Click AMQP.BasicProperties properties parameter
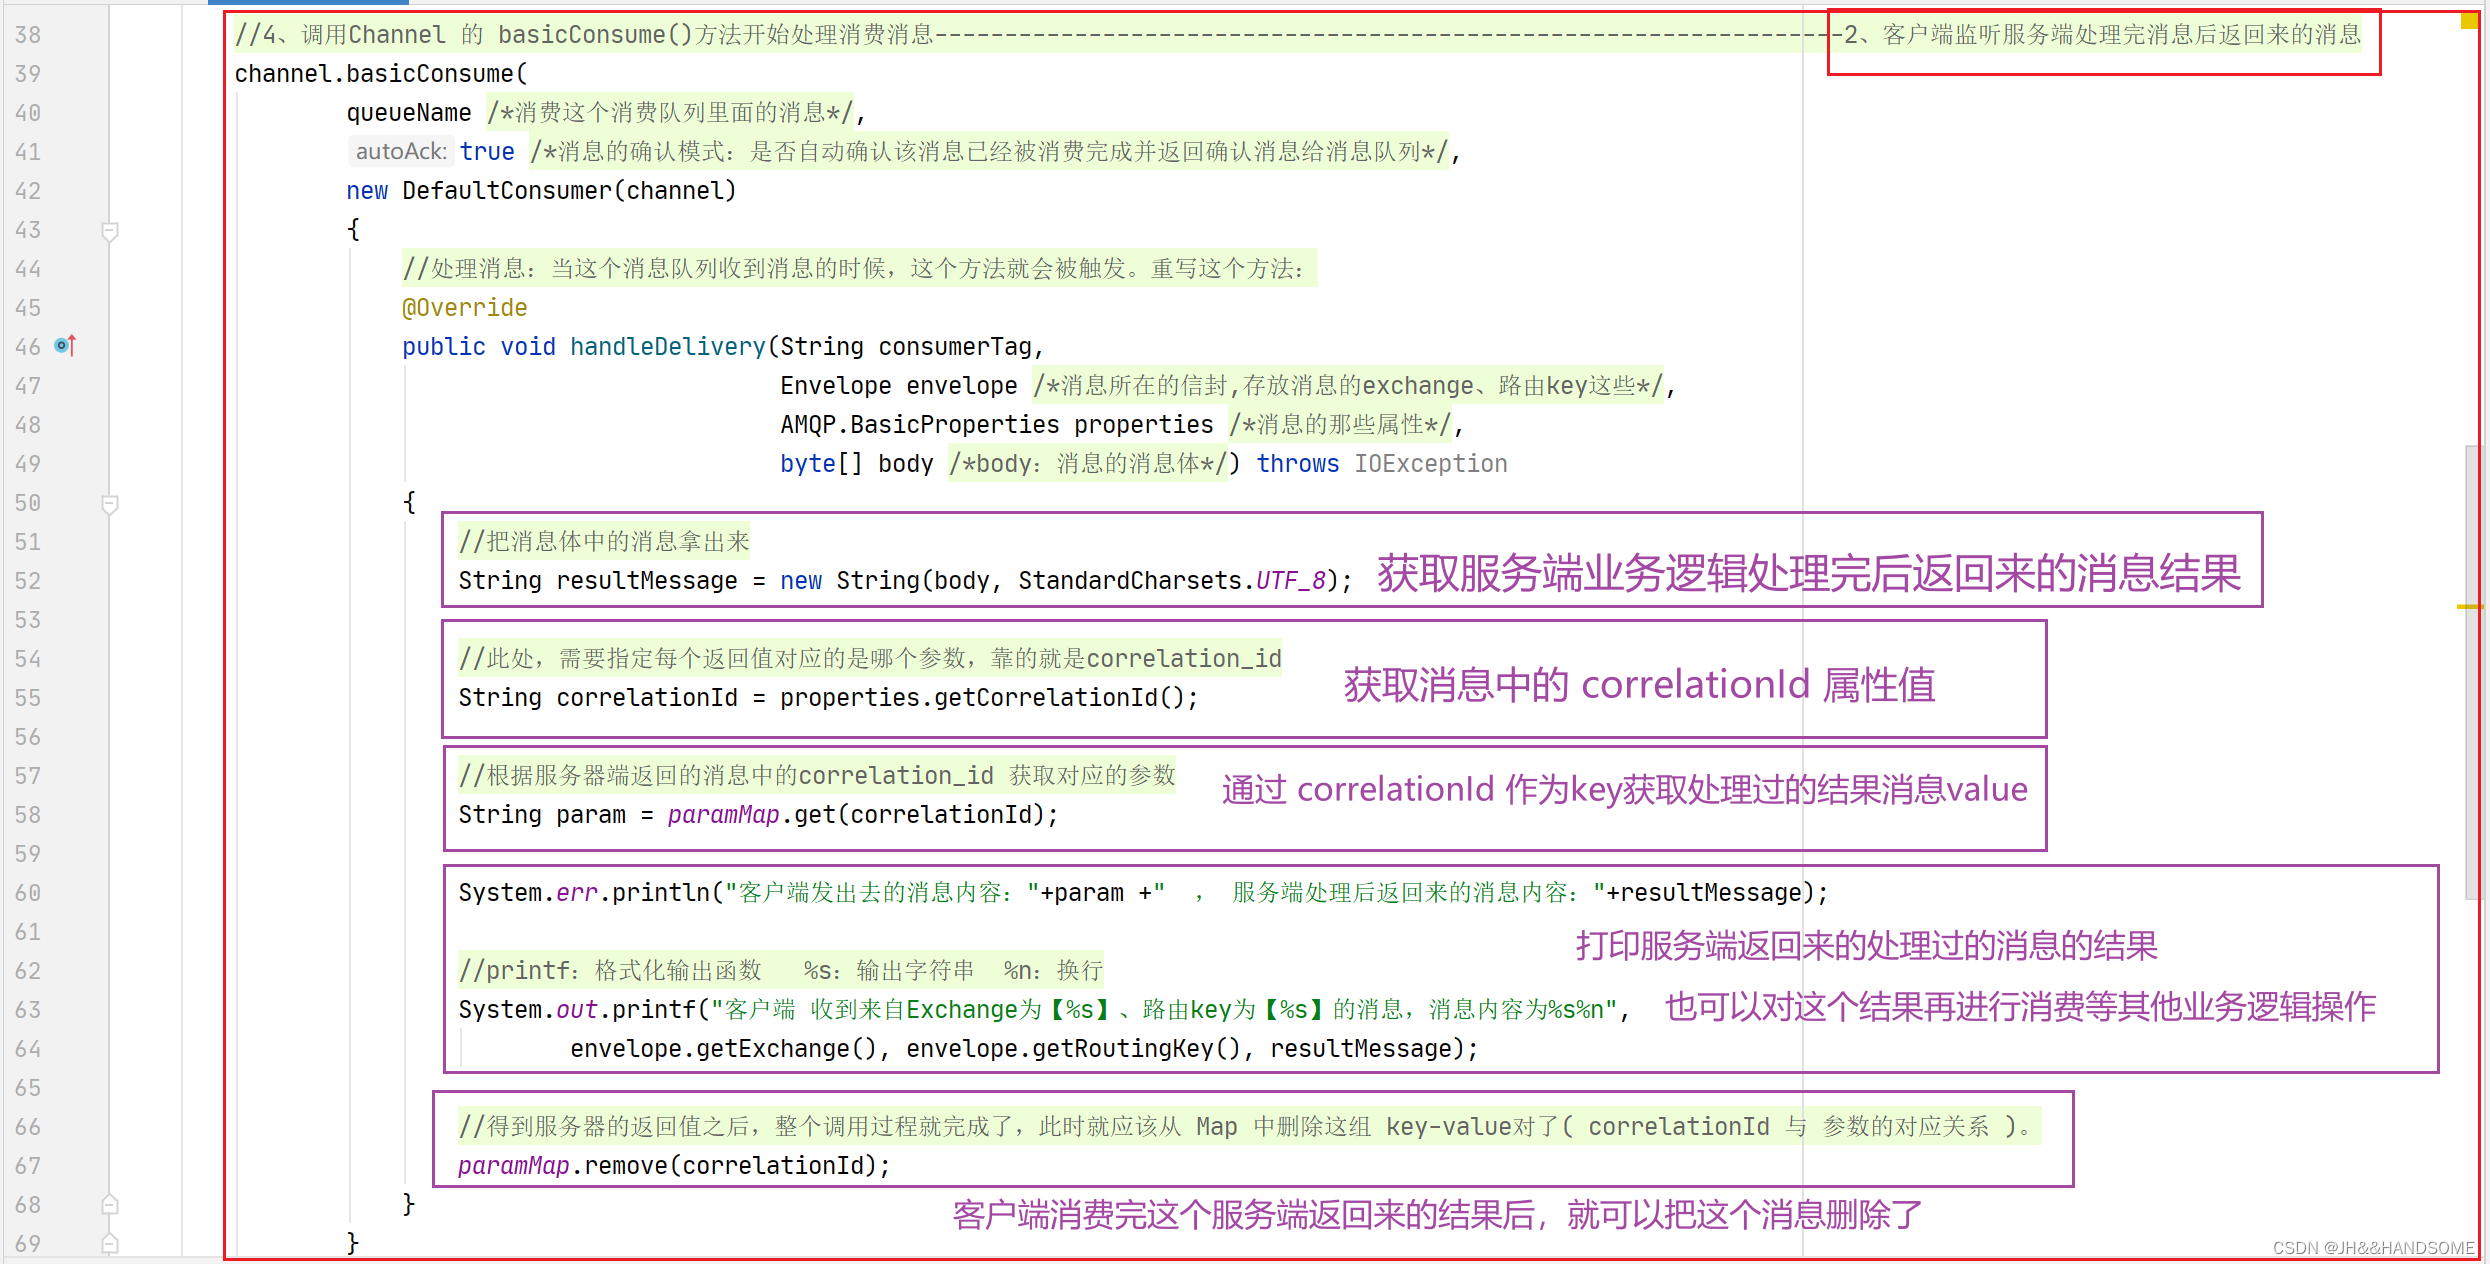This screenshot has width=2490, height=1264. tap(996, 425)
